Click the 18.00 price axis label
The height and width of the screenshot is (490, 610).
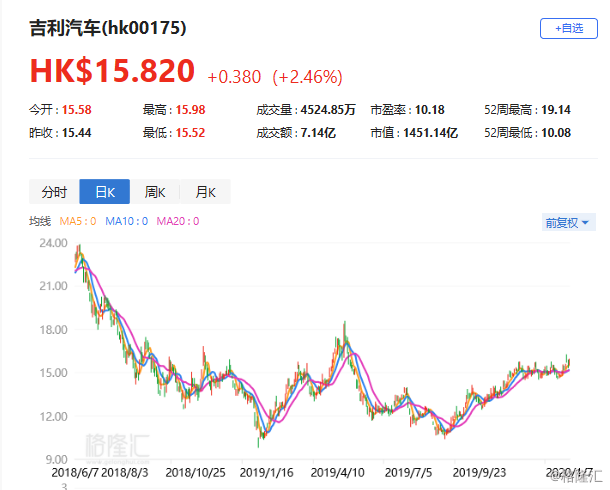click(x=53, y=330)
